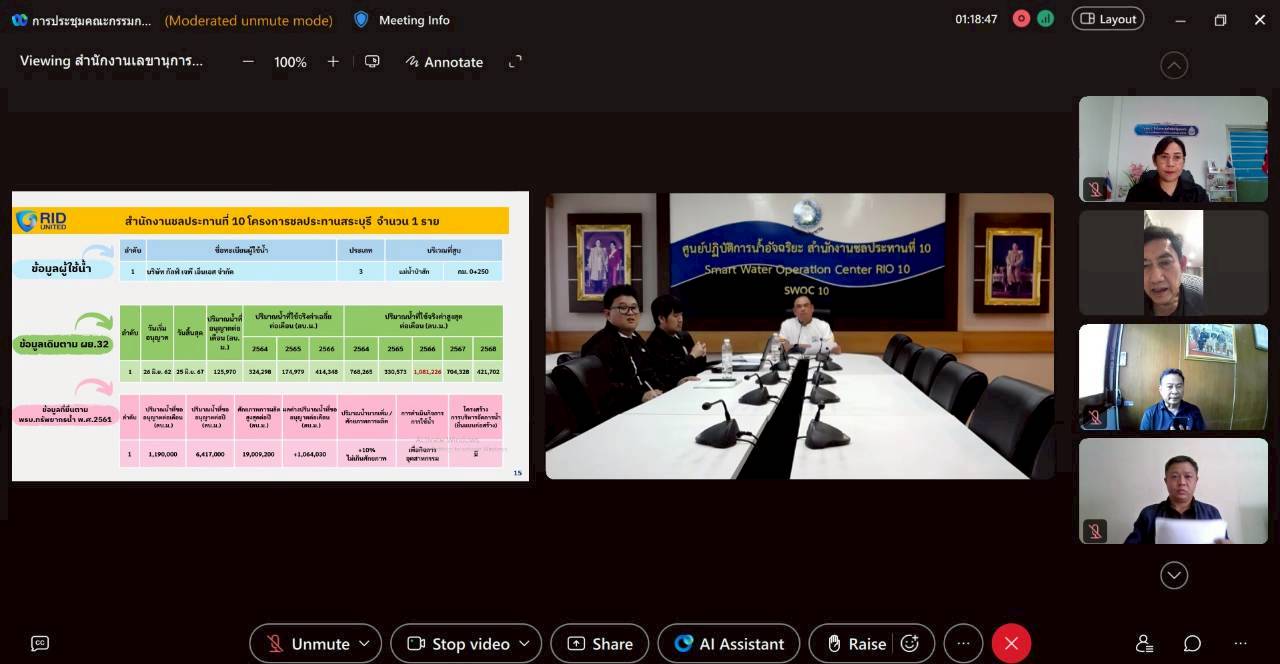The height and width of the screenshot is (664, 1280).
Task: Open Meeting Info tab
Action: tap(402, 20)
